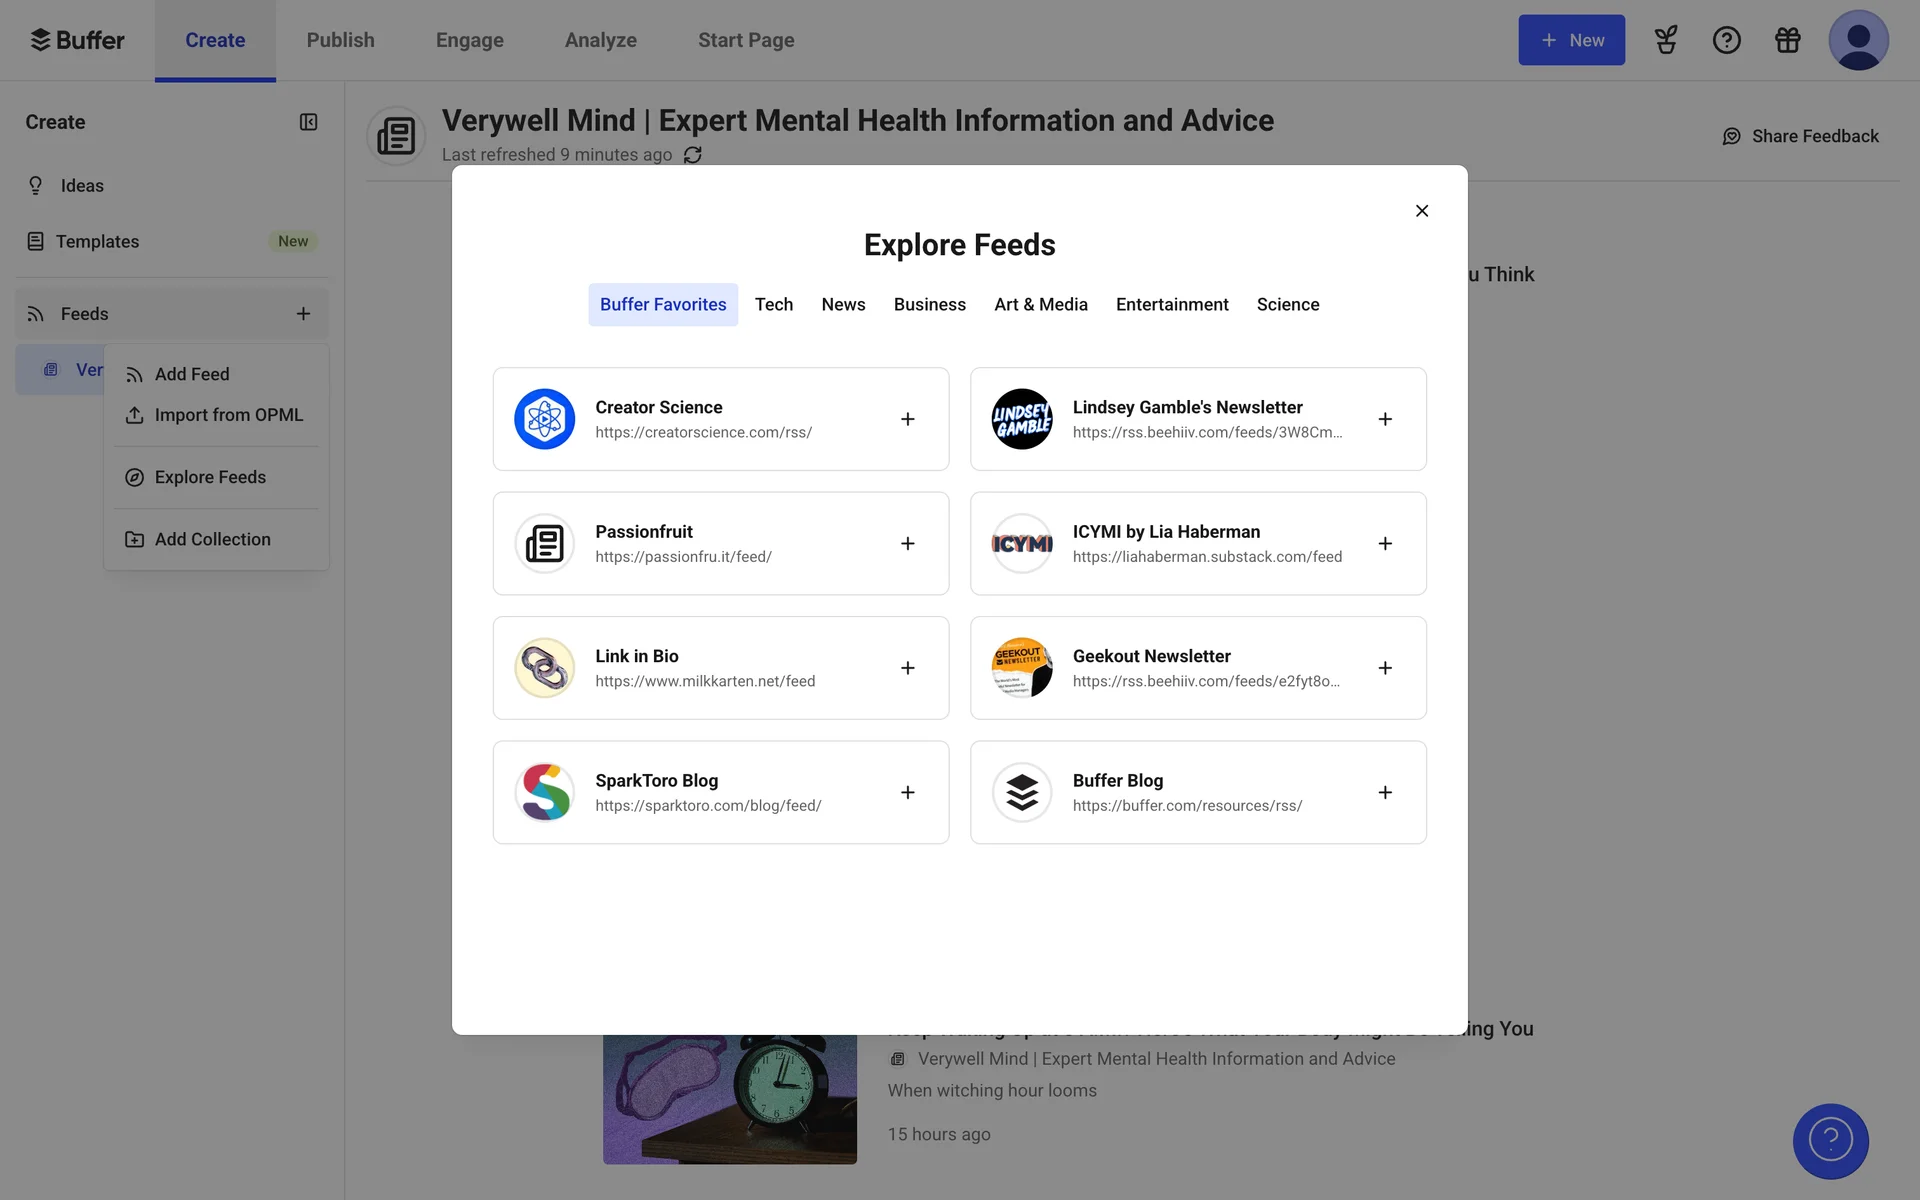Open the alarm clock article thumbnail
Image resolution: width=1920 pixels, height=1200 pixels.
point(729,1098)
